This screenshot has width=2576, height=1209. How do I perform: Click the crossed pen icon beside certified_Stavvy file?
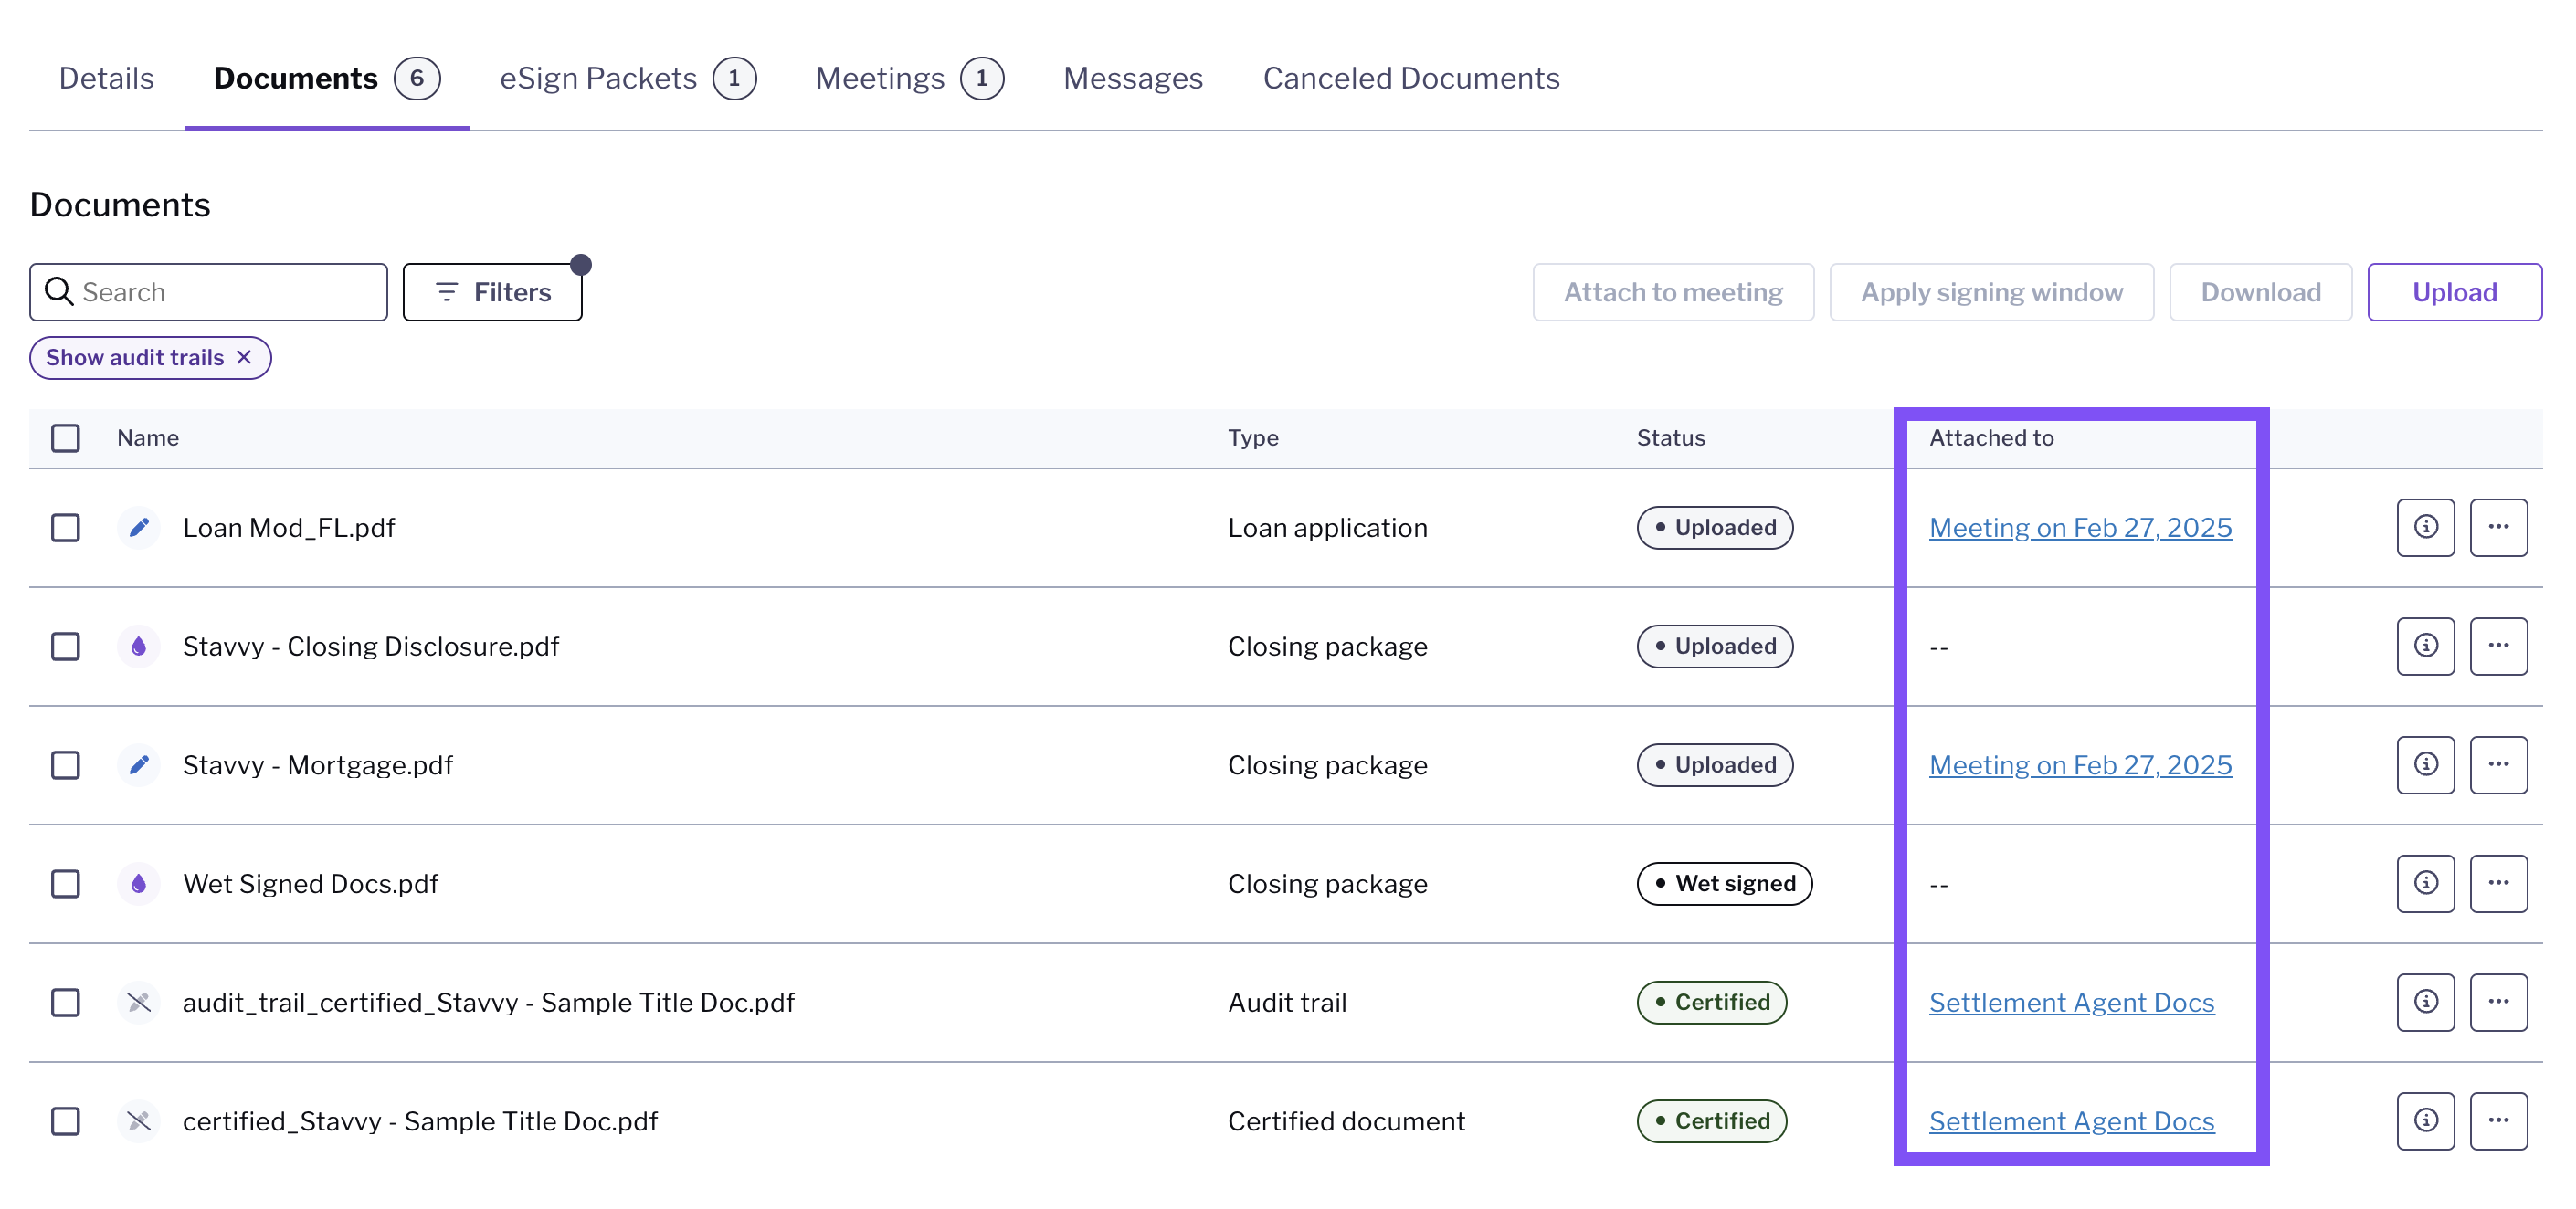(139, 1121)
